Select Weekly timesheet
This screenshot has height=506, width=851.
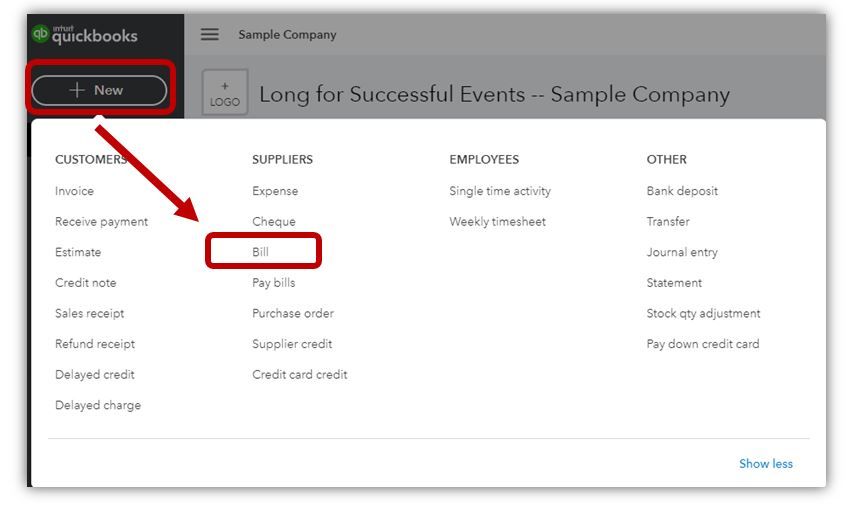coord(498,222)
